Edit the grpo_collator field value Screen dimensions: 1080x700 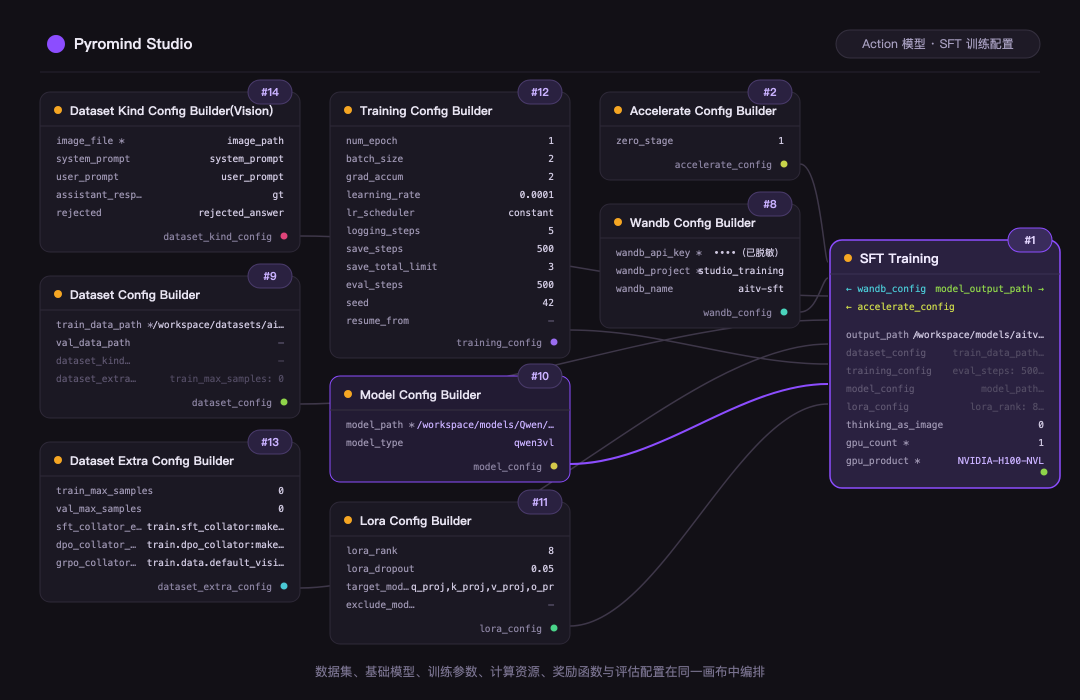point(215,562)
